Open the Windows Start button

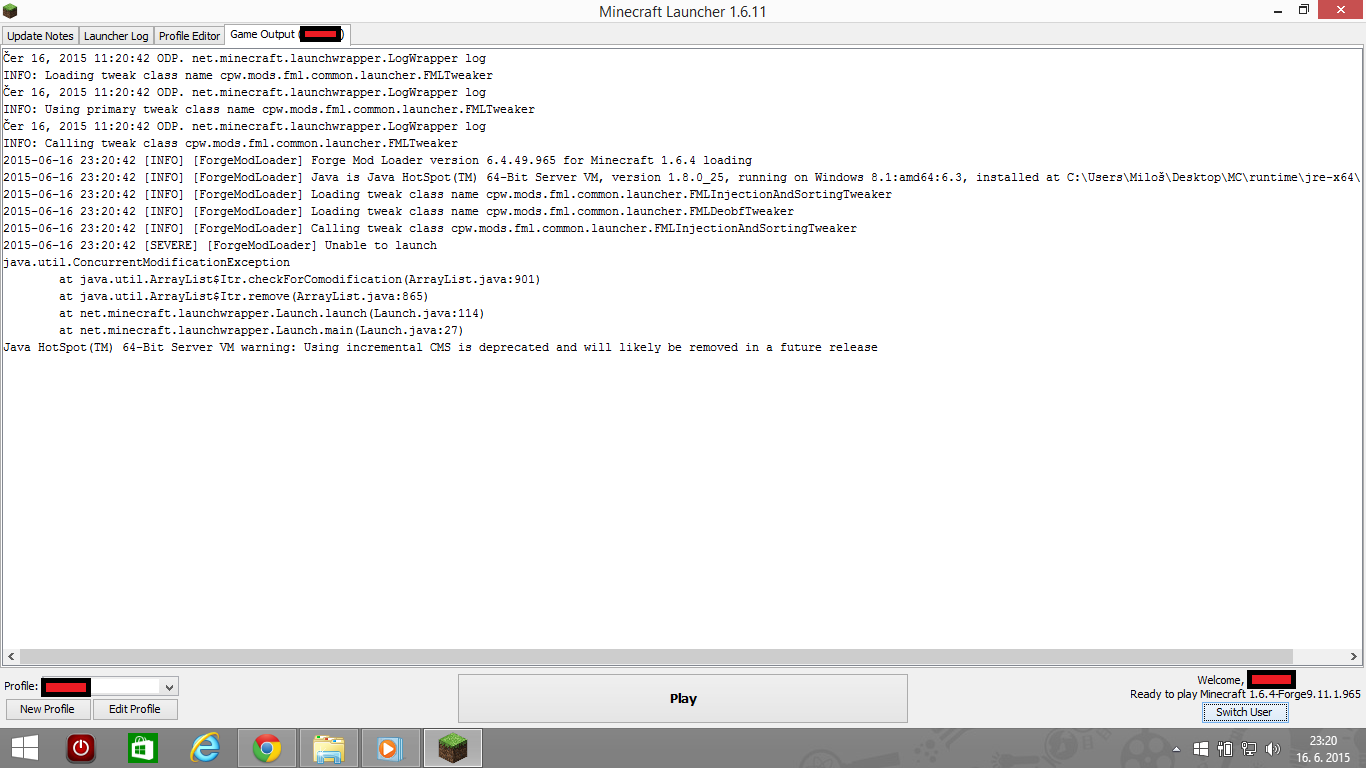[24, 748]
